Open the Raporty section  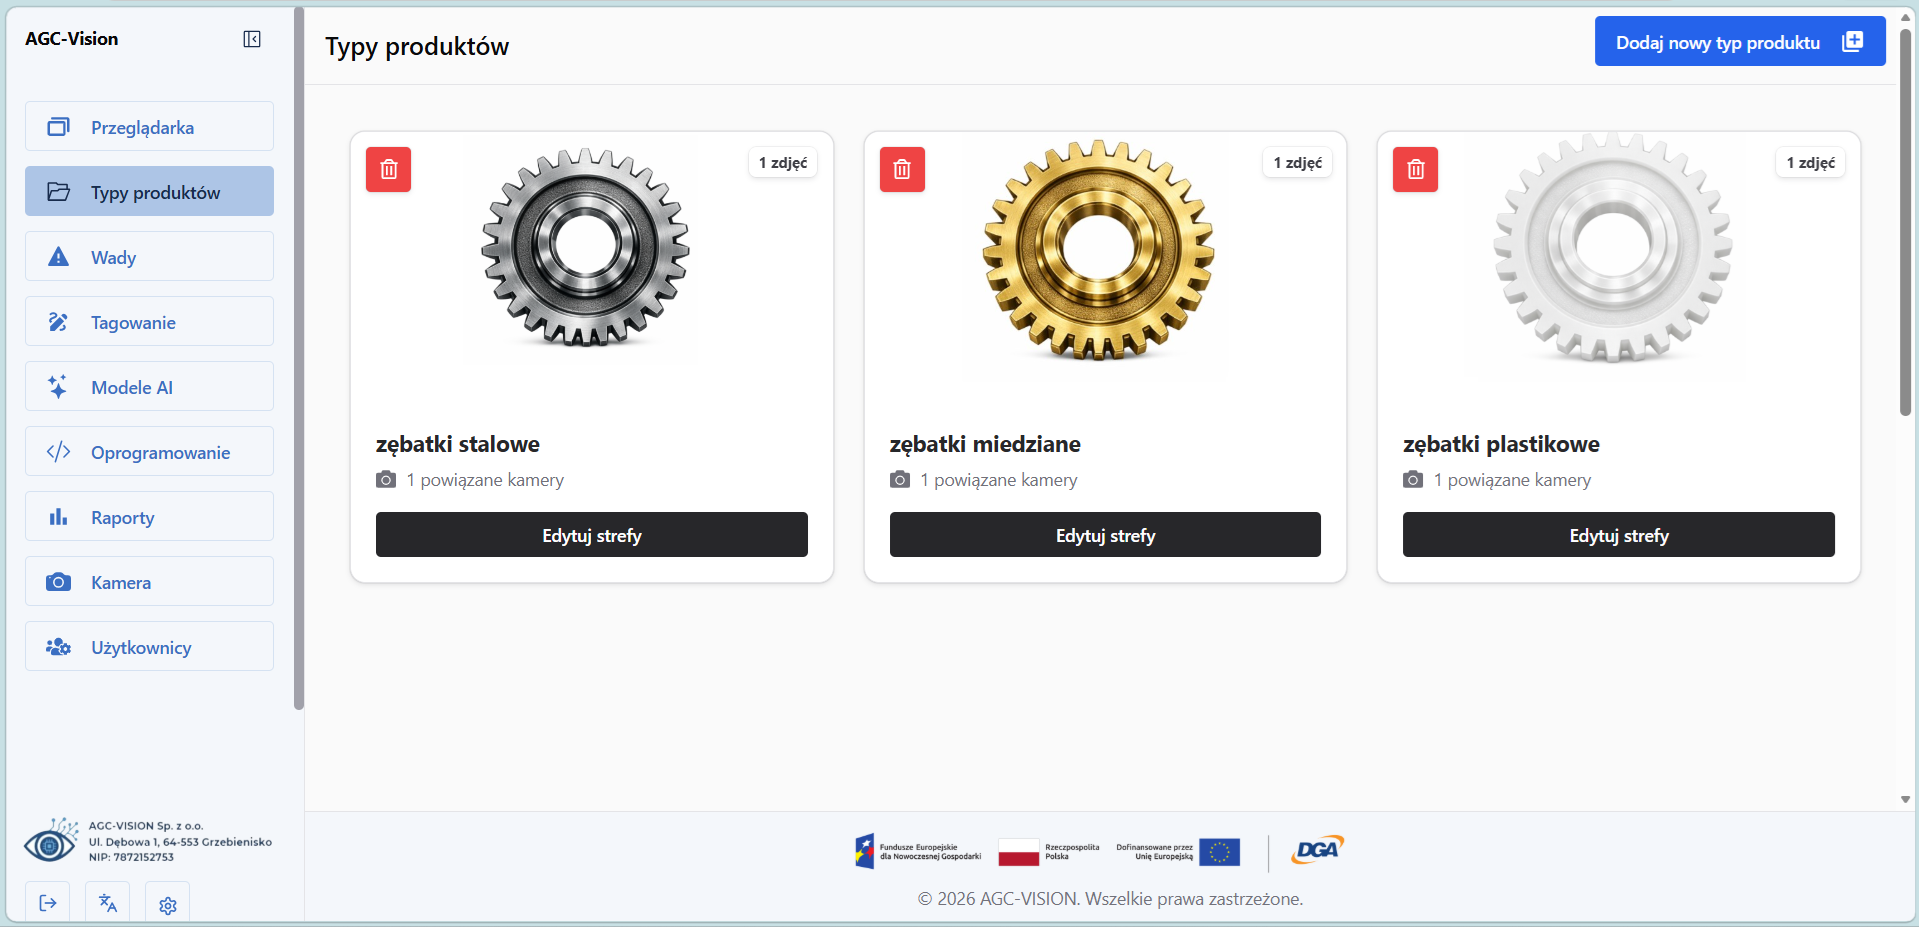tap(149, 517)
